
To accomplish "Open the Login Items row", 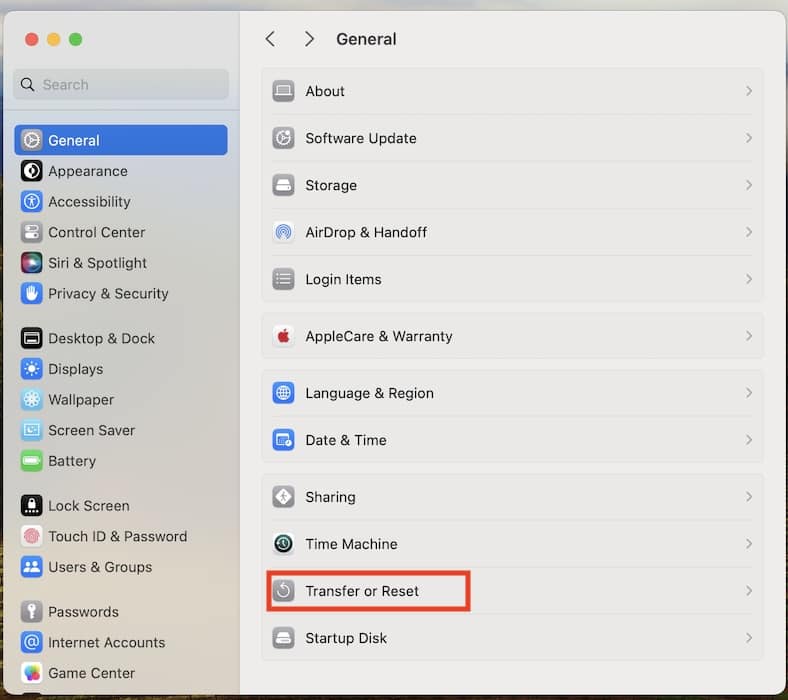I will click(343, 279).
